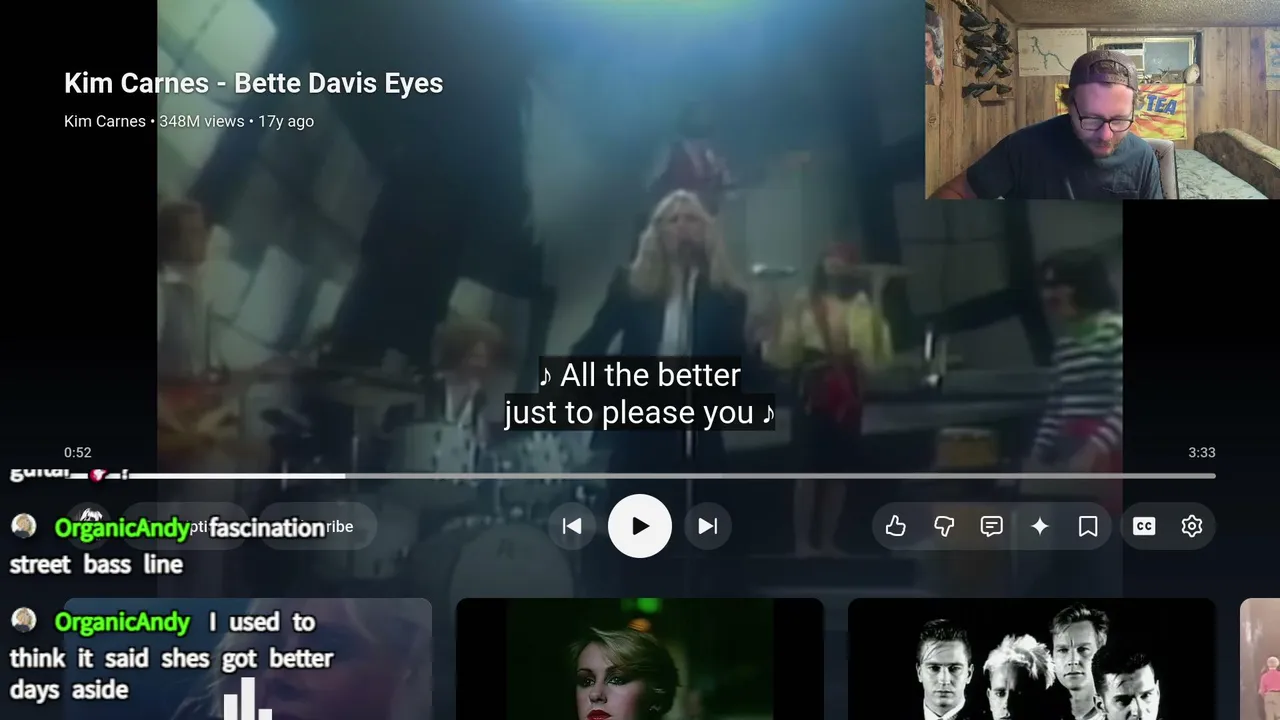Open the suggested video with the blonde woman

pyautogui.click(x=640, y=659)
